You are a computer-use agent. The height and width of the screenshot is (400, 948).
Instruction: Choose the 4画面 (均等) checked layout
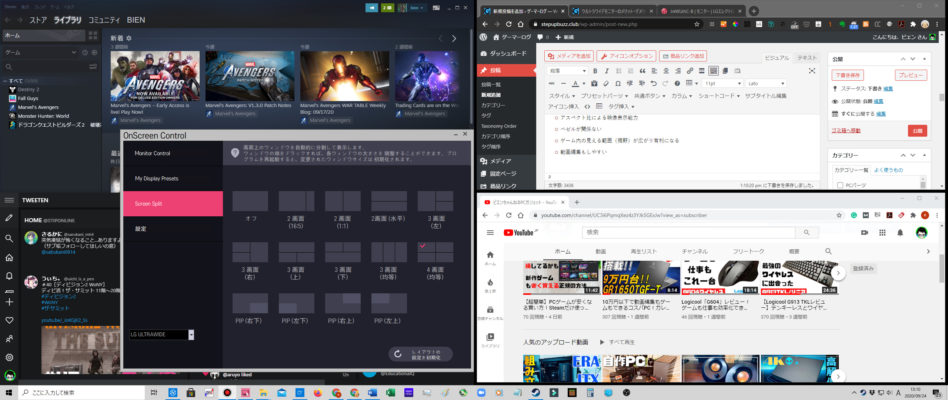point(435,252)
